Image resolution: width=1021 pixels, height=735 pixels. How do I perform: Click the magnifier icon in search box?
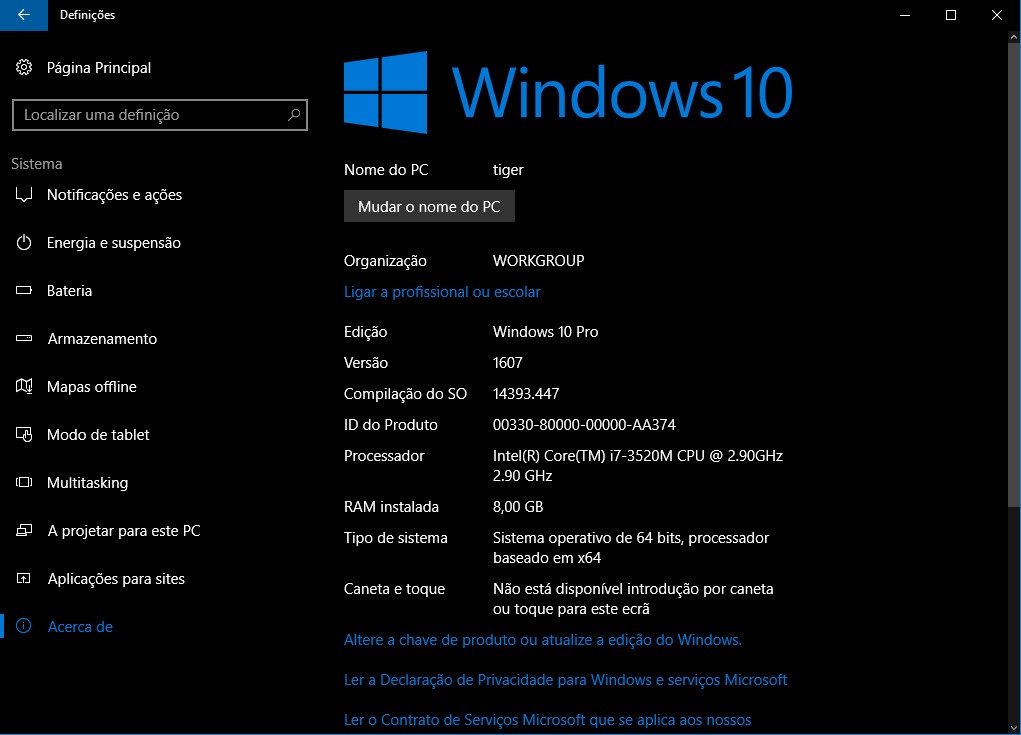coord(294,115)
